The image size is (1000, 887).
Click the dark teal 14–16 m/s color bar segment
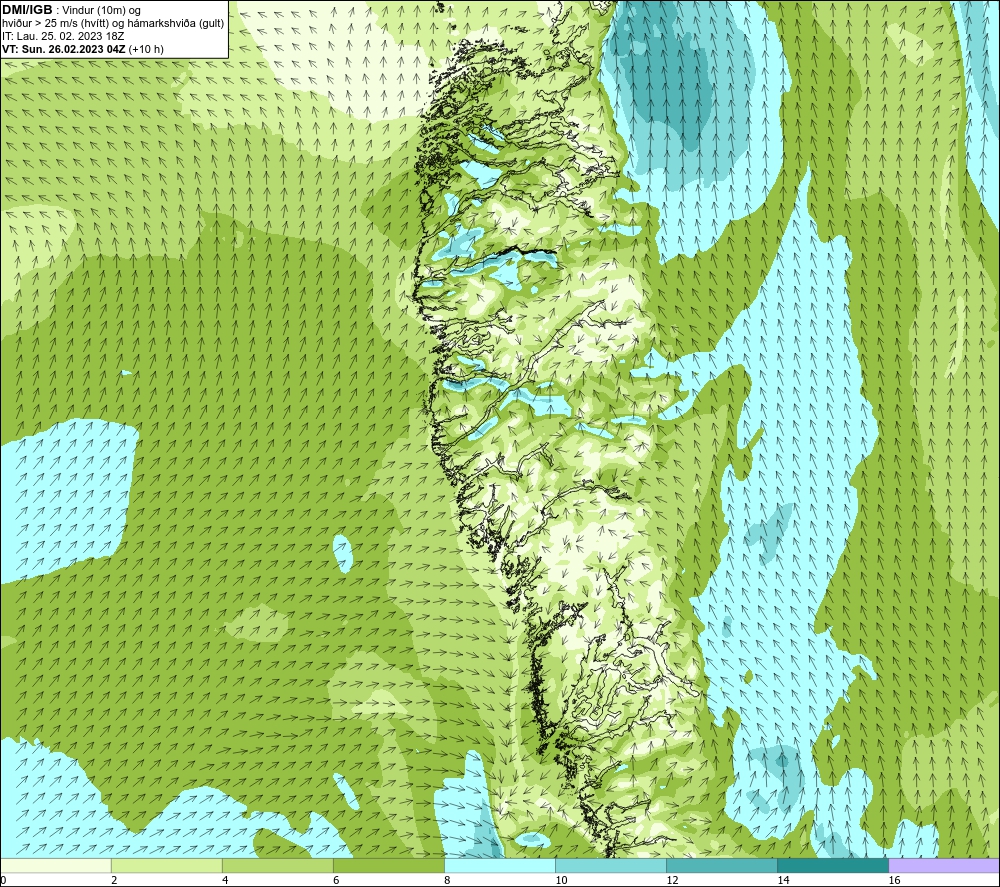(x=833, y=865)
